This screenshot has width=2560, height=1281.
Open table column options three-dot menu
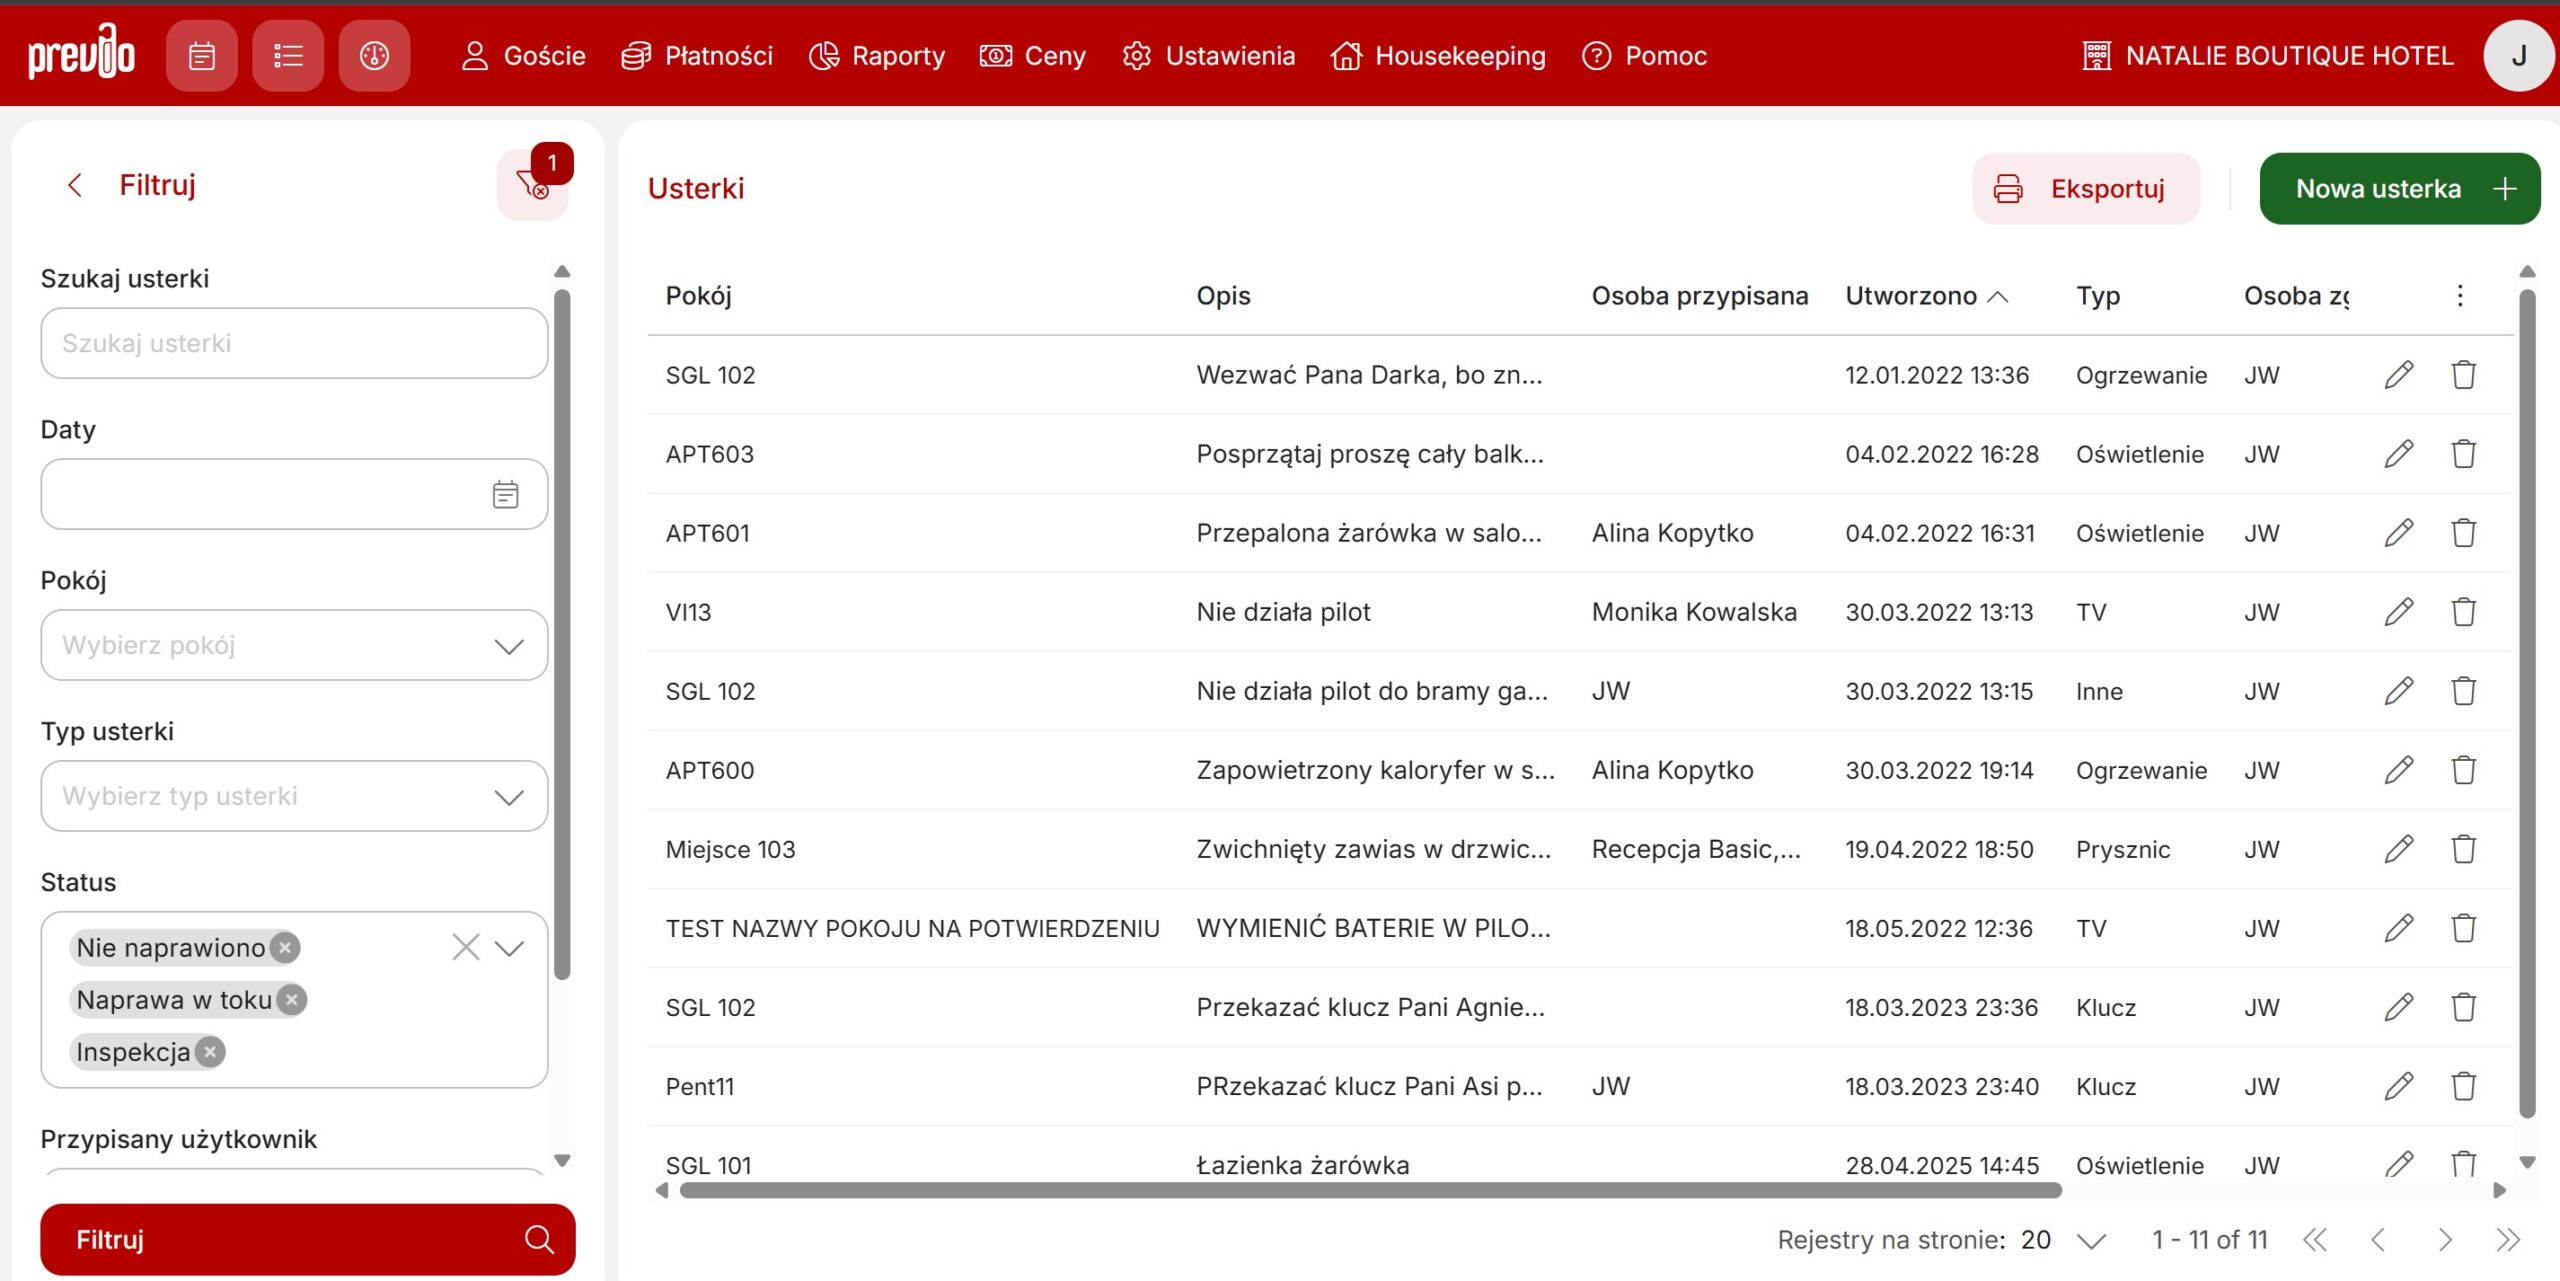click(2460, 296)
